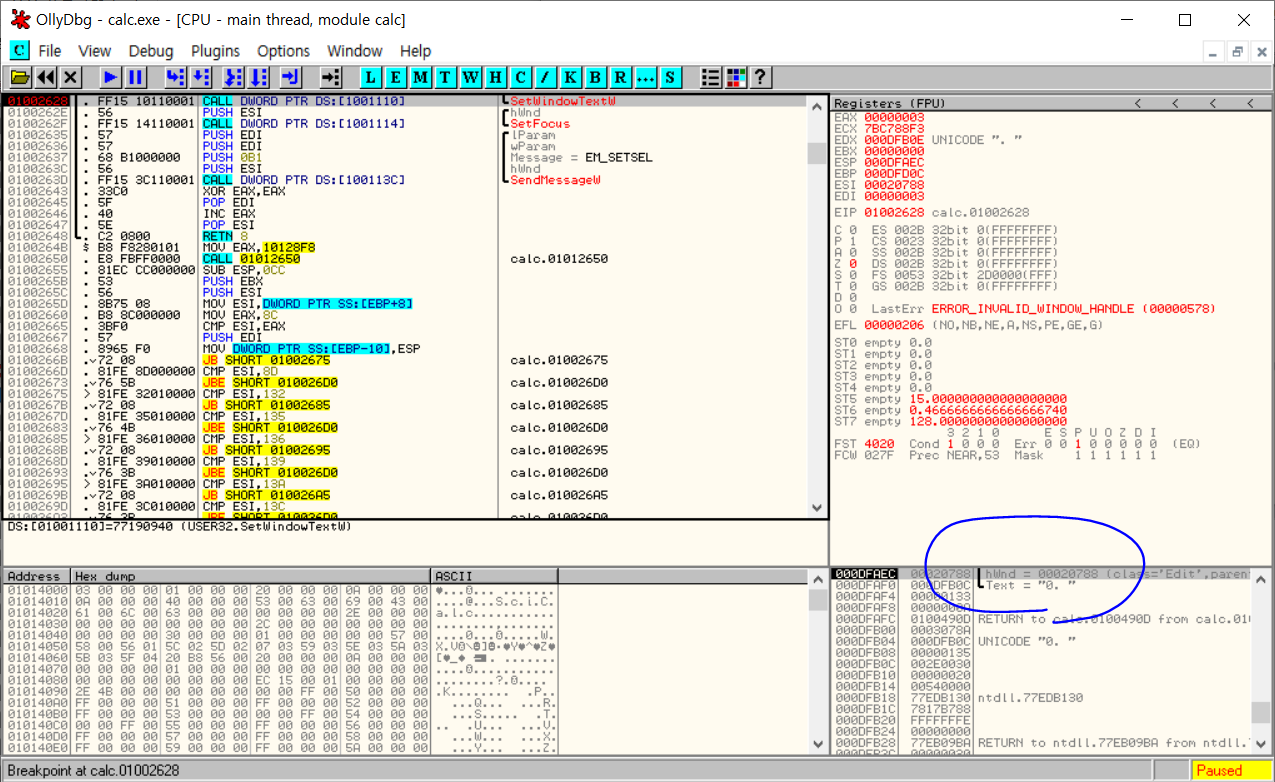Click the Trace over toolbar icon
The width and height of the screenshot is (1275, 782).
click(258, 77)
